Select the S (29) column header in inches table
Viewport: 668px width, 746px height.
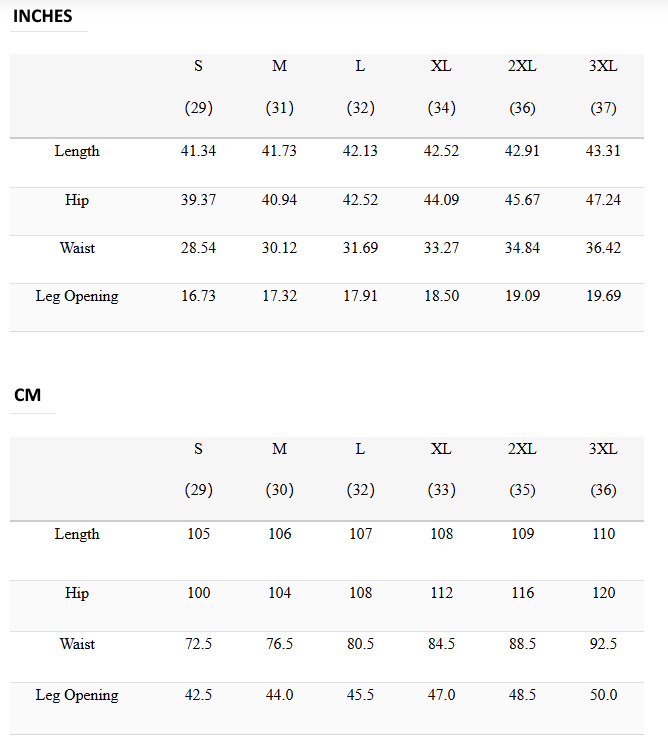tap(198, 87)
